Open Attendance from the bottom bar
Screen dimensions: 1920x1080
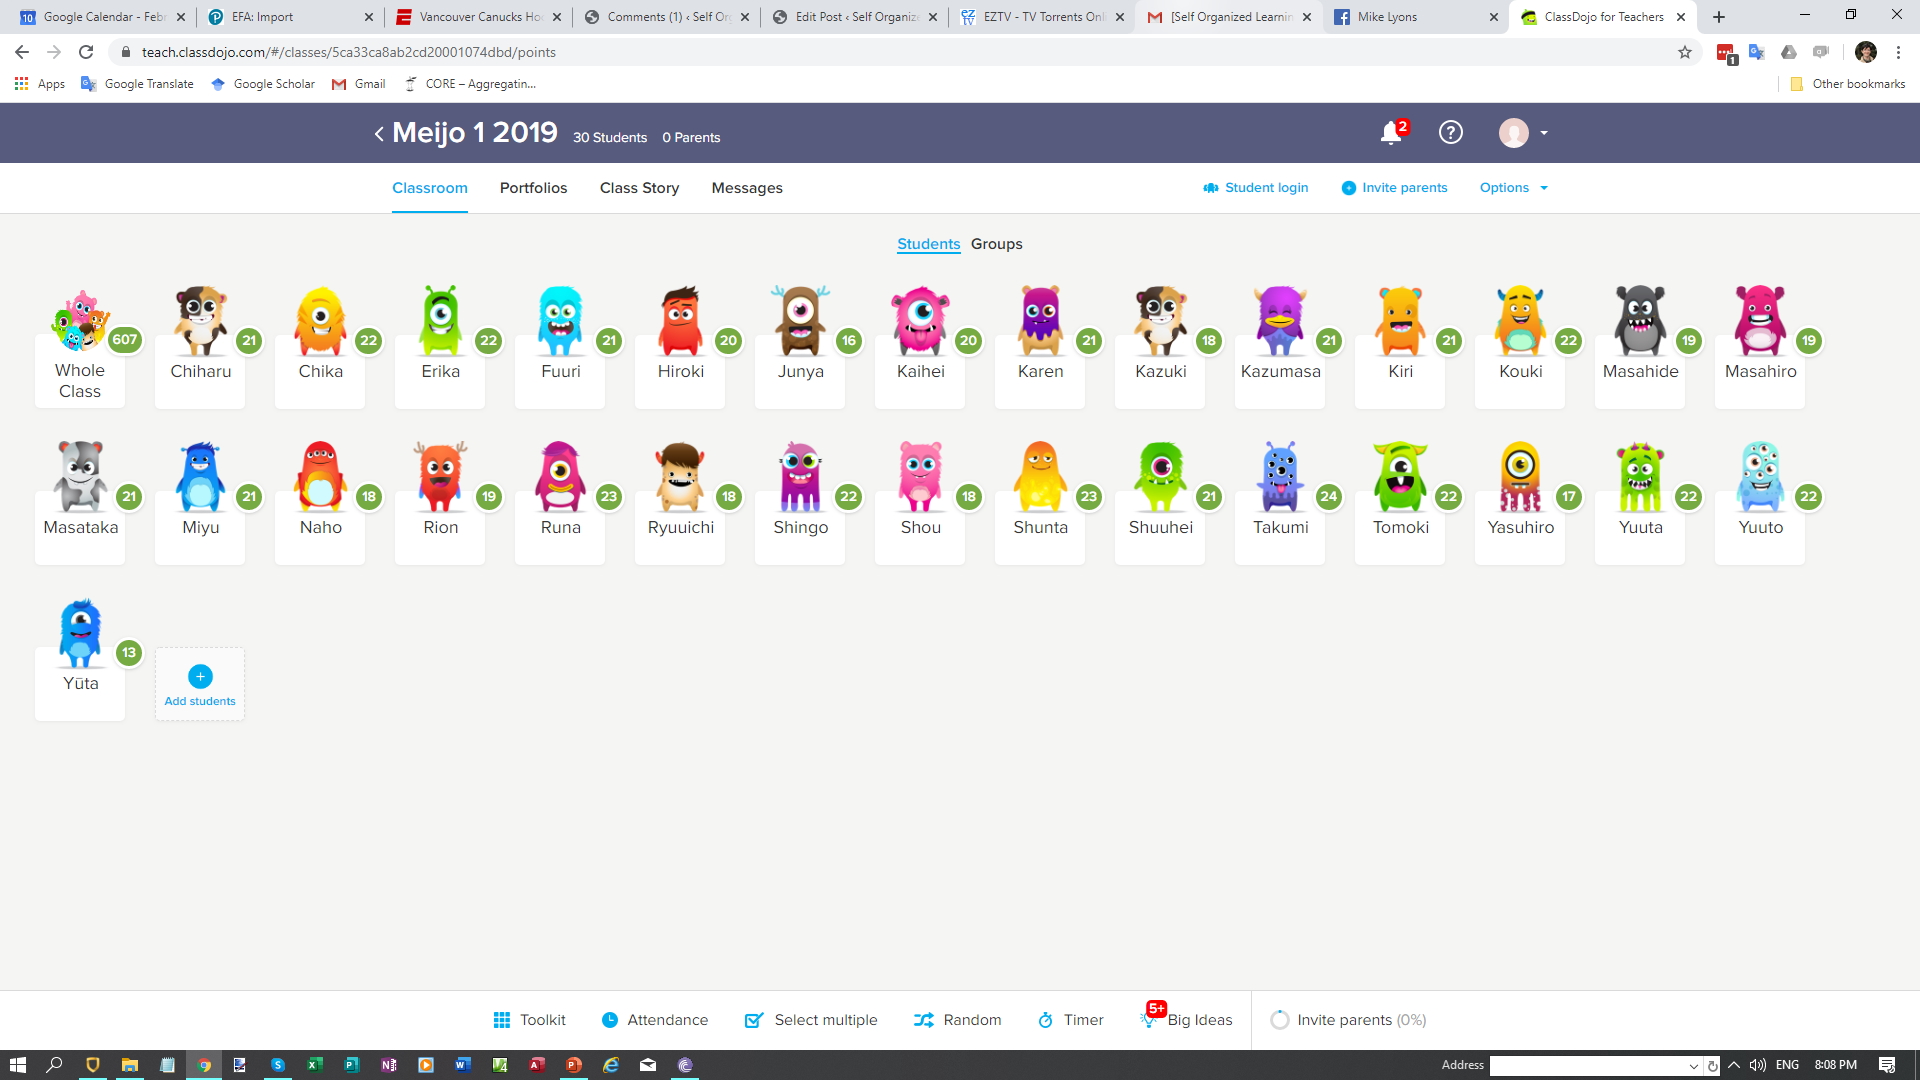[655, 1020]
